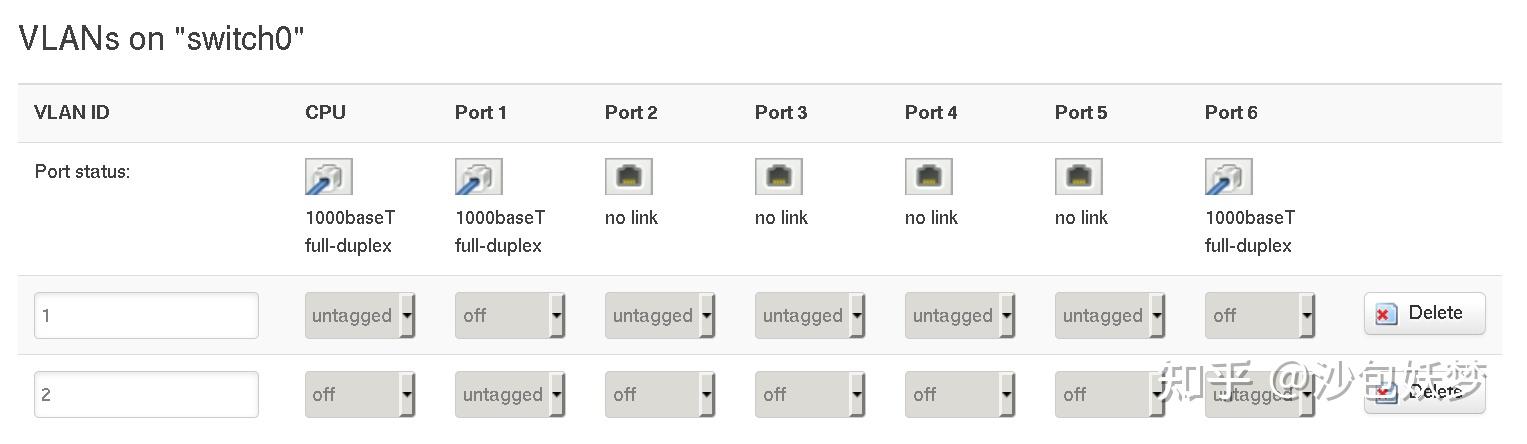Open VLAN 2 Port 3 dropdown
Viewport: 1527px width, 444px height.
(x=810, y=395)
